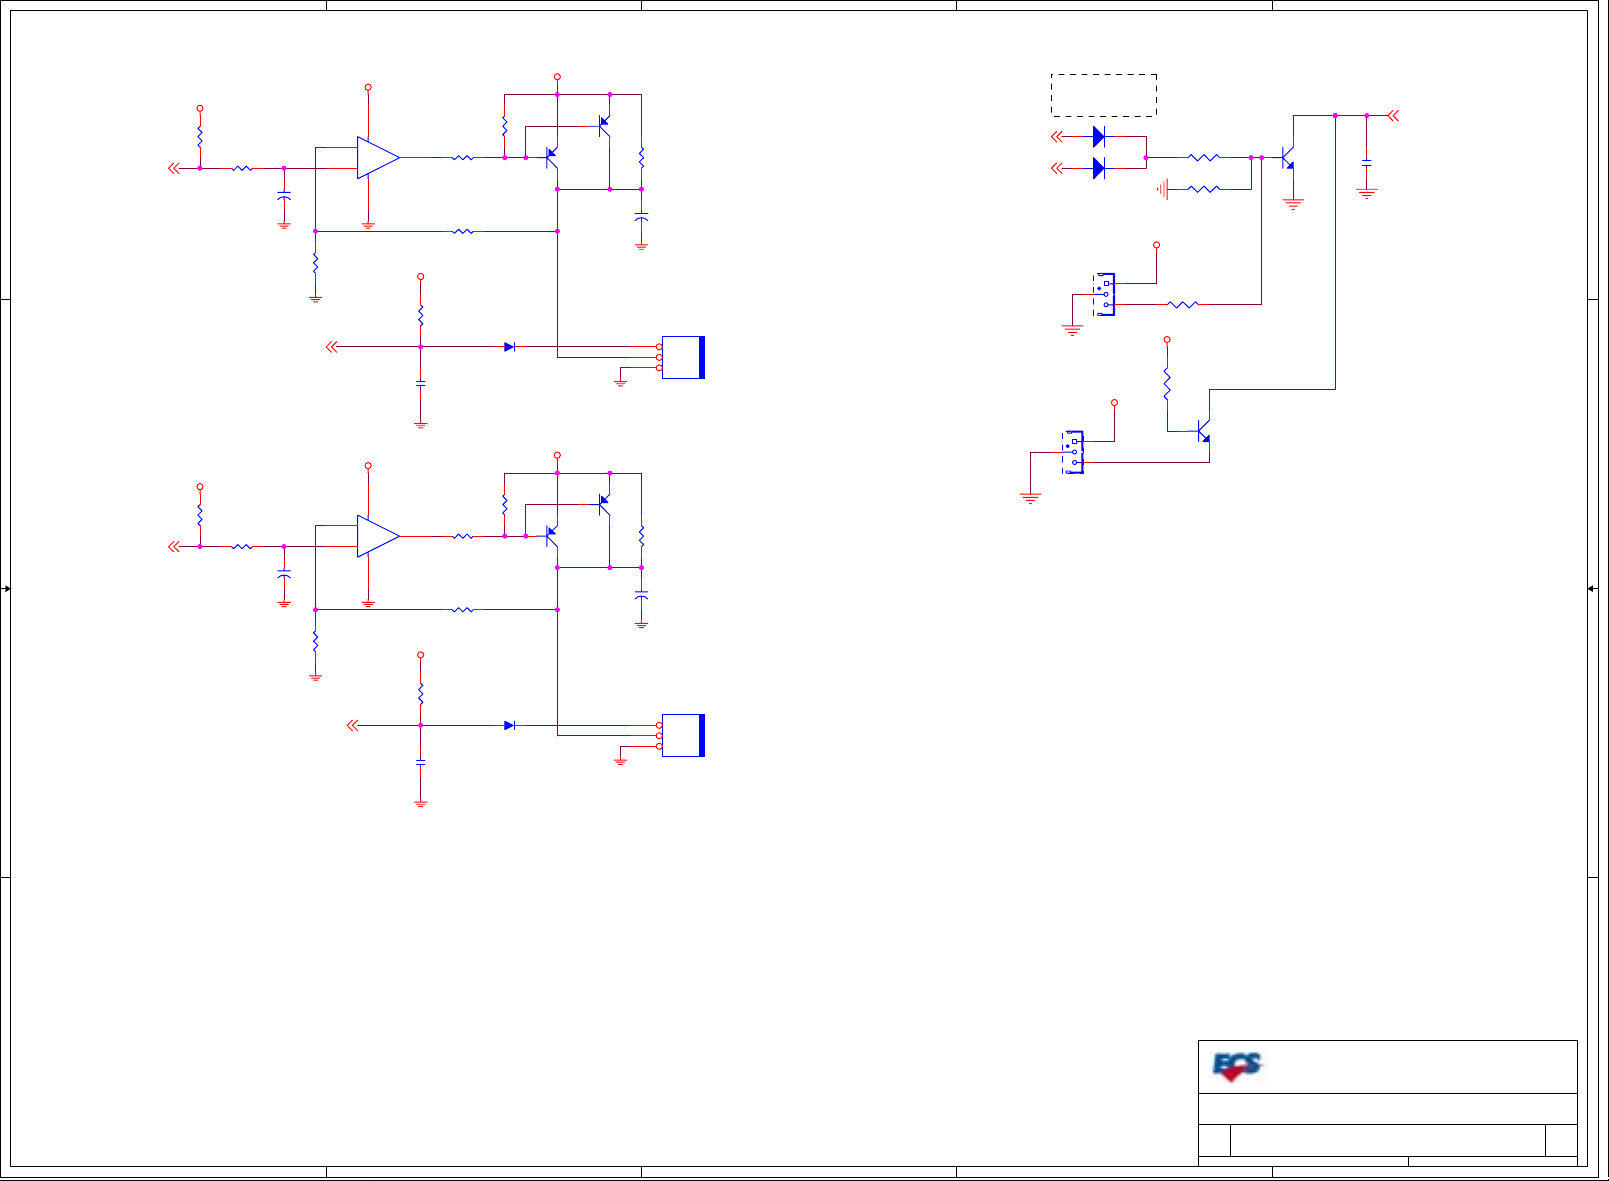Click the power node above the upper op-amp

click(368, 88)
